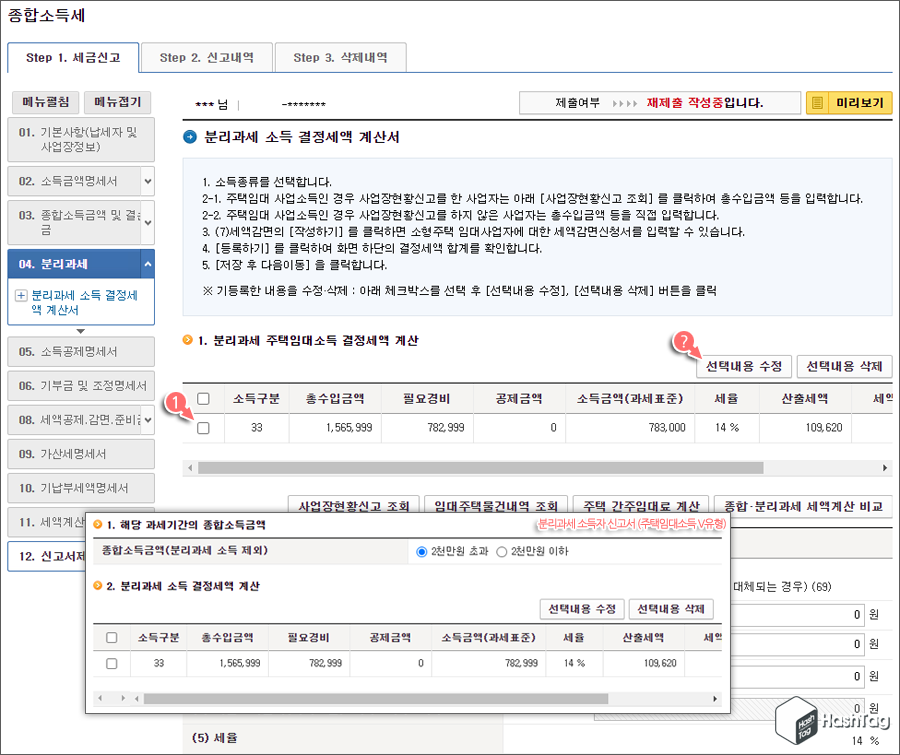Check the checkbox for income type 33 row
This screenshot has width=900, height=755.
point(205,430)
